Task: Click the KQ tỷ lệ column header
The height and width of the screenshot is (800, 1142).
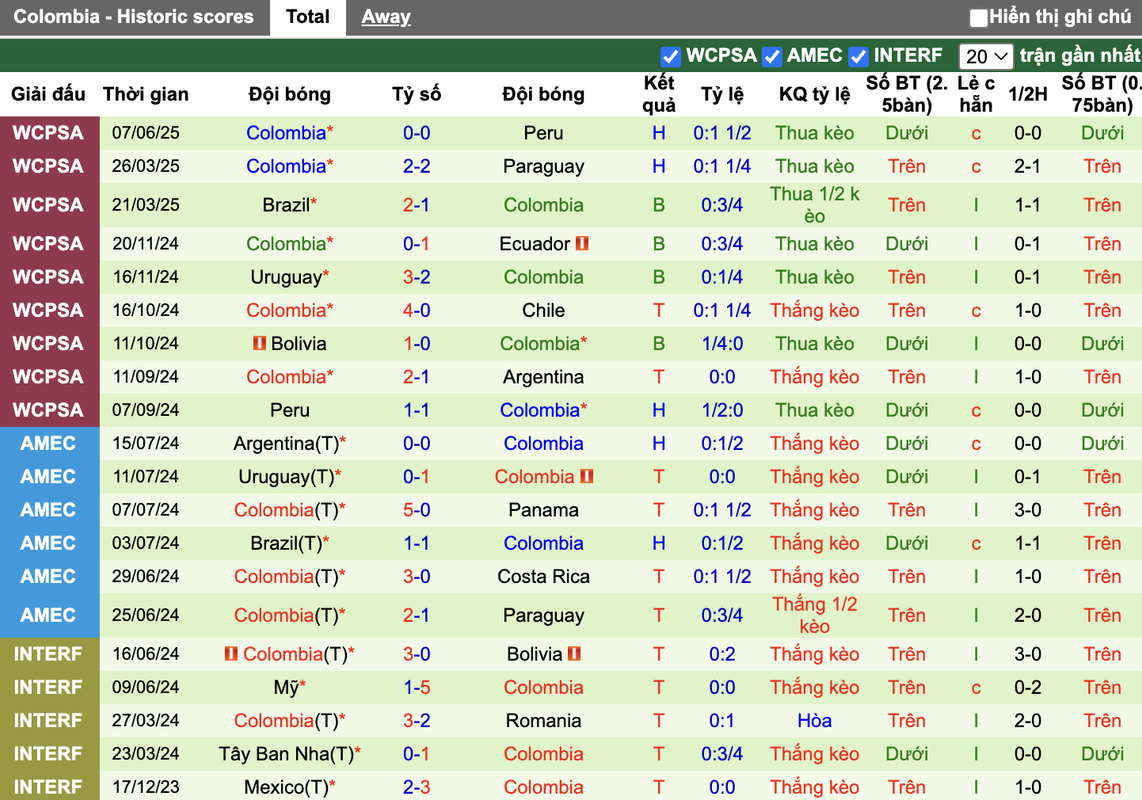Action: click(x=814, y=95)
